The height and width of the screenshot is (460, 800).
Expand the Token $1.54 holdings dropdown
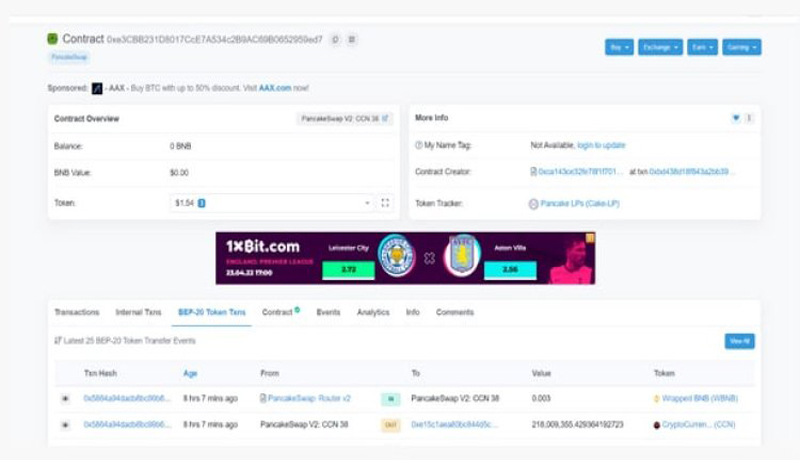coord(272,203)
